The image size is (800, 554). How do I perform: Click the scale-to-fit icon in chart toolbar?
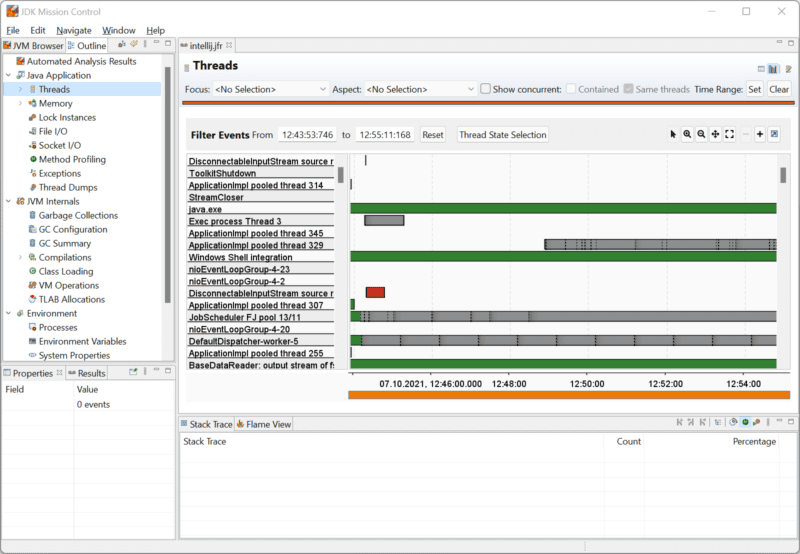[730, 134]
